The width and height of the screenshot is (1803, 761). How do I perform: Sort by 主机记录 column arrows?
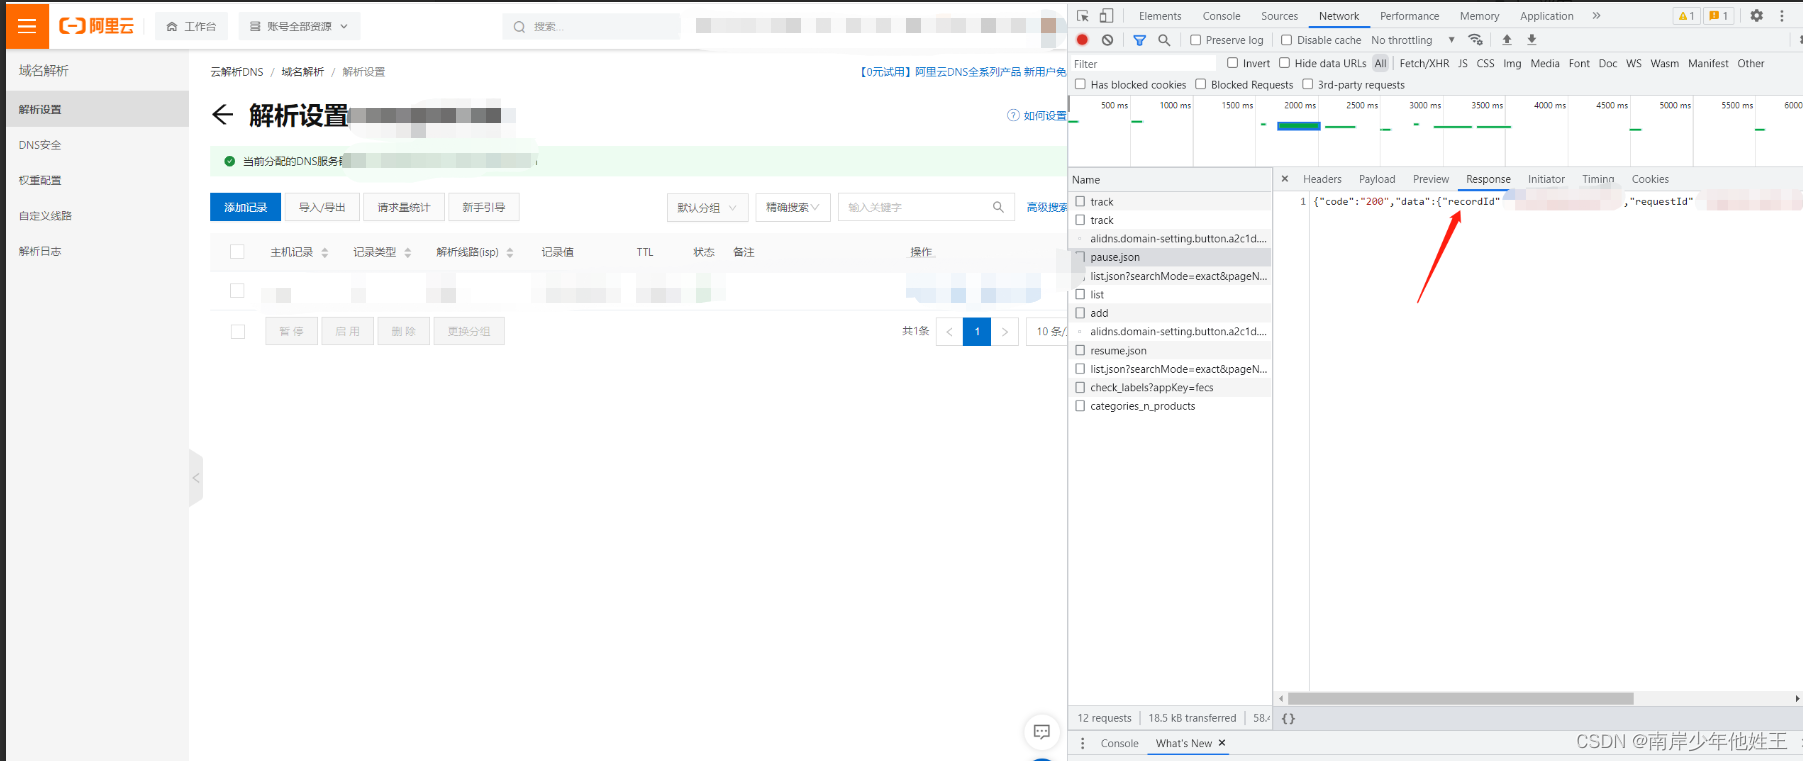(x=325, y=253)
